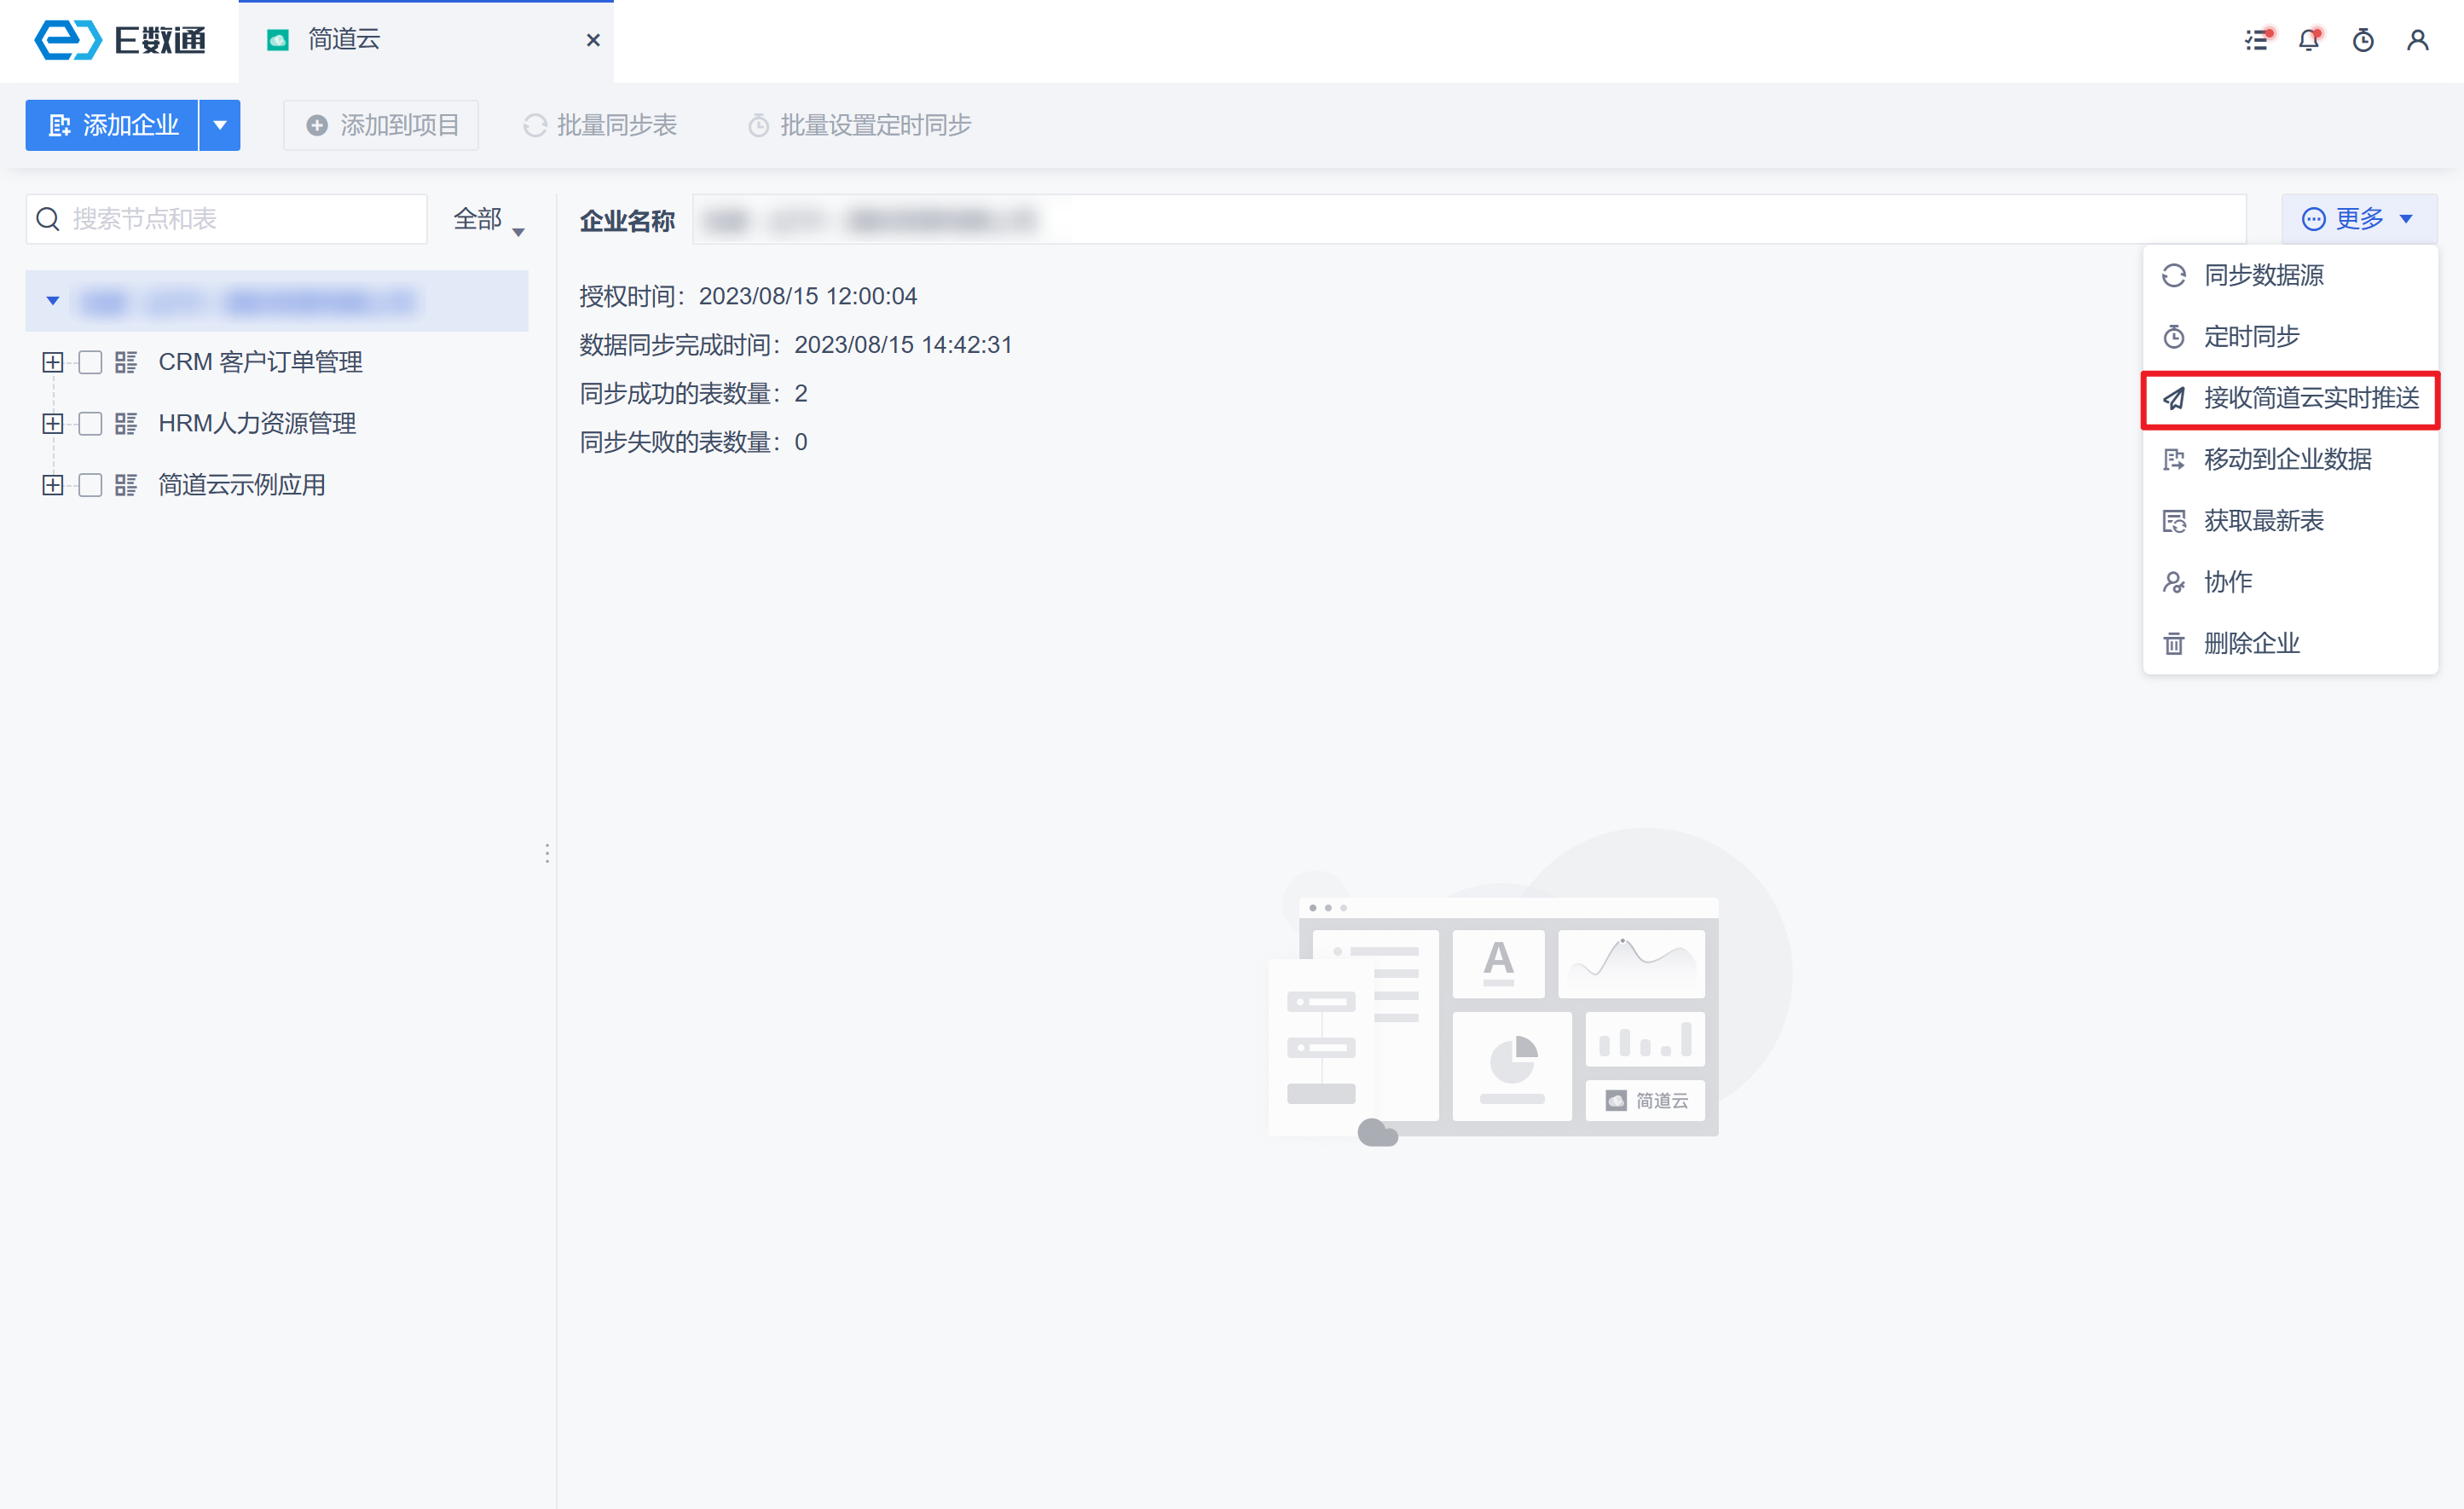Click the 添加企业 button
2464x1509 pixels.
tap(112, 125)
